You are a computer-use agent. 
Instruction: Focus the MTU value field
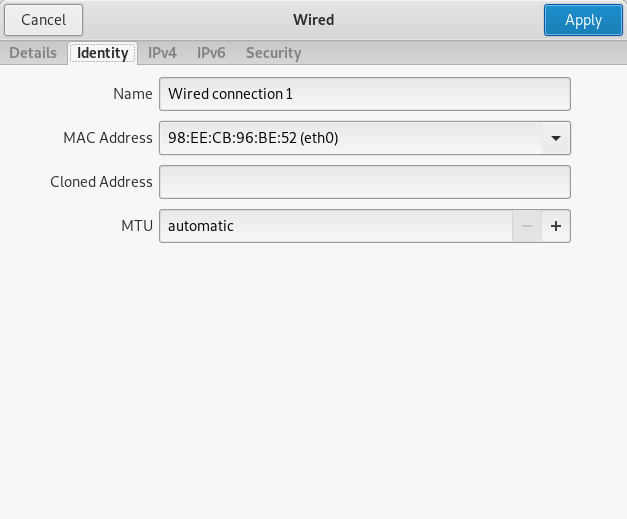pyautogui.click(x=335, y=226)
